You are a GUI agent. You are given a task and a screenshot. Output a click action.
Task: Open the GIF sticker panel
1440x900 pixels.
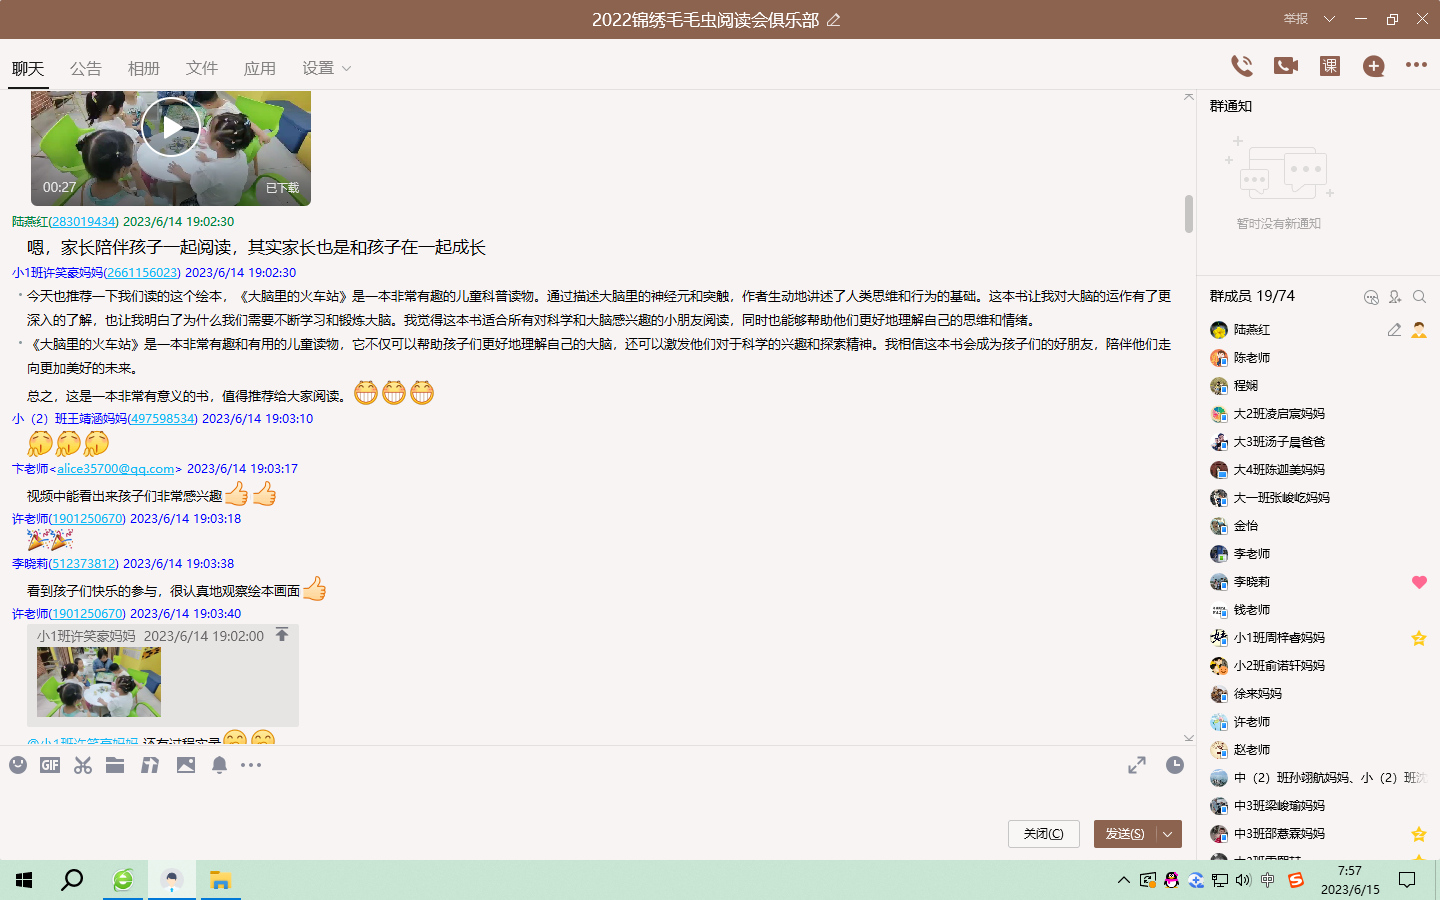tap(50, 765)
